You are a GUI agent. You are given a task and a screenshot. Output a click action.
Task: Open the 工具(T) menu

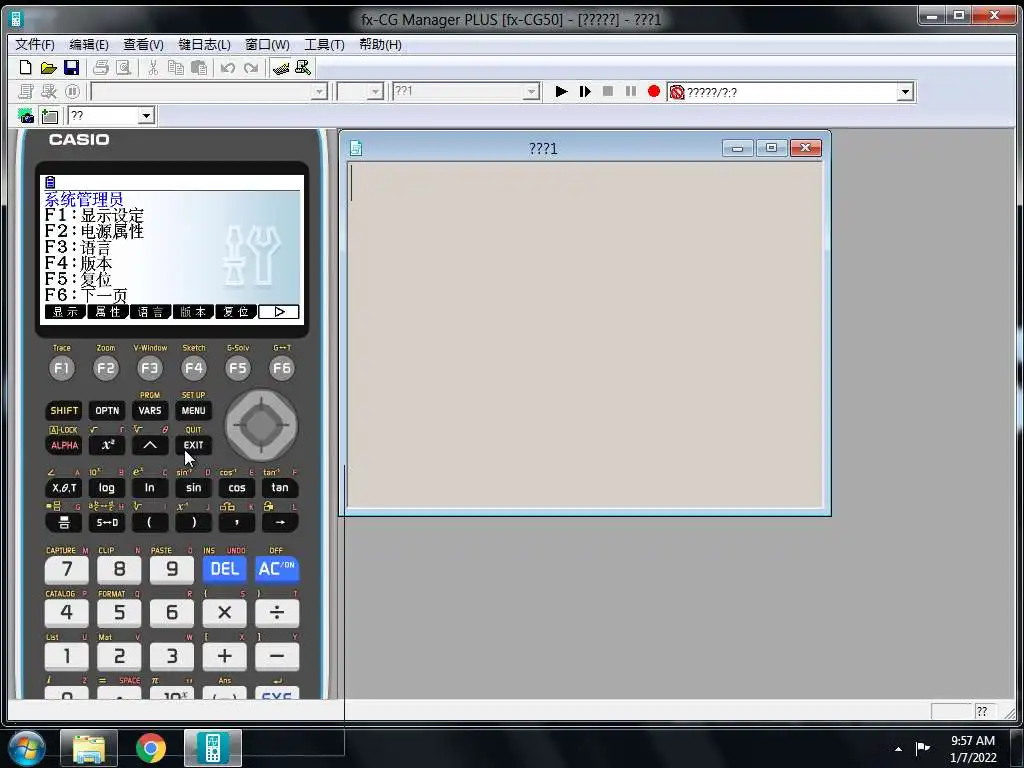coord(324,44)
